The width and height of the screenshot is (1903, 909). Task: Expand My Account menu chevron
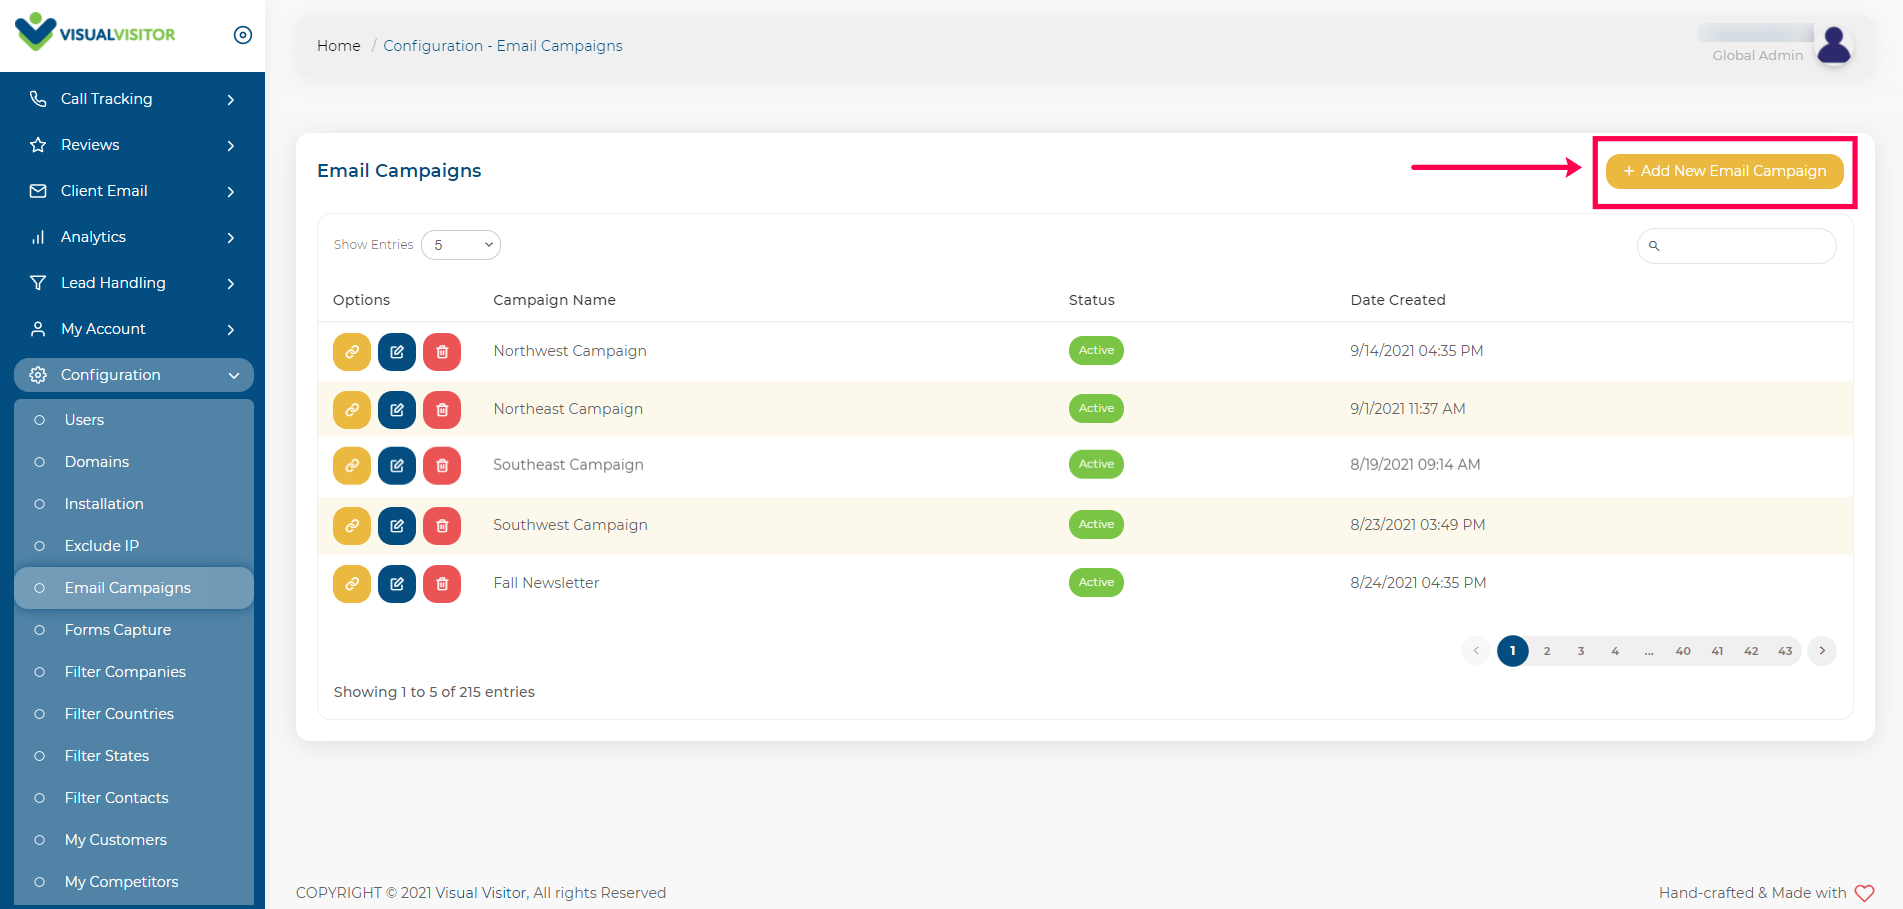(231, 330)
